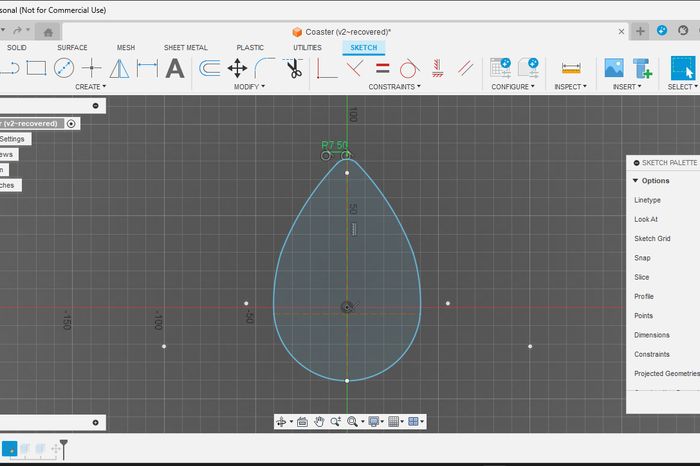Image resolution: width=700 pixels, height=466 pixels.
Task: Expand the comments panel plus button
Action: pos(96,423)
